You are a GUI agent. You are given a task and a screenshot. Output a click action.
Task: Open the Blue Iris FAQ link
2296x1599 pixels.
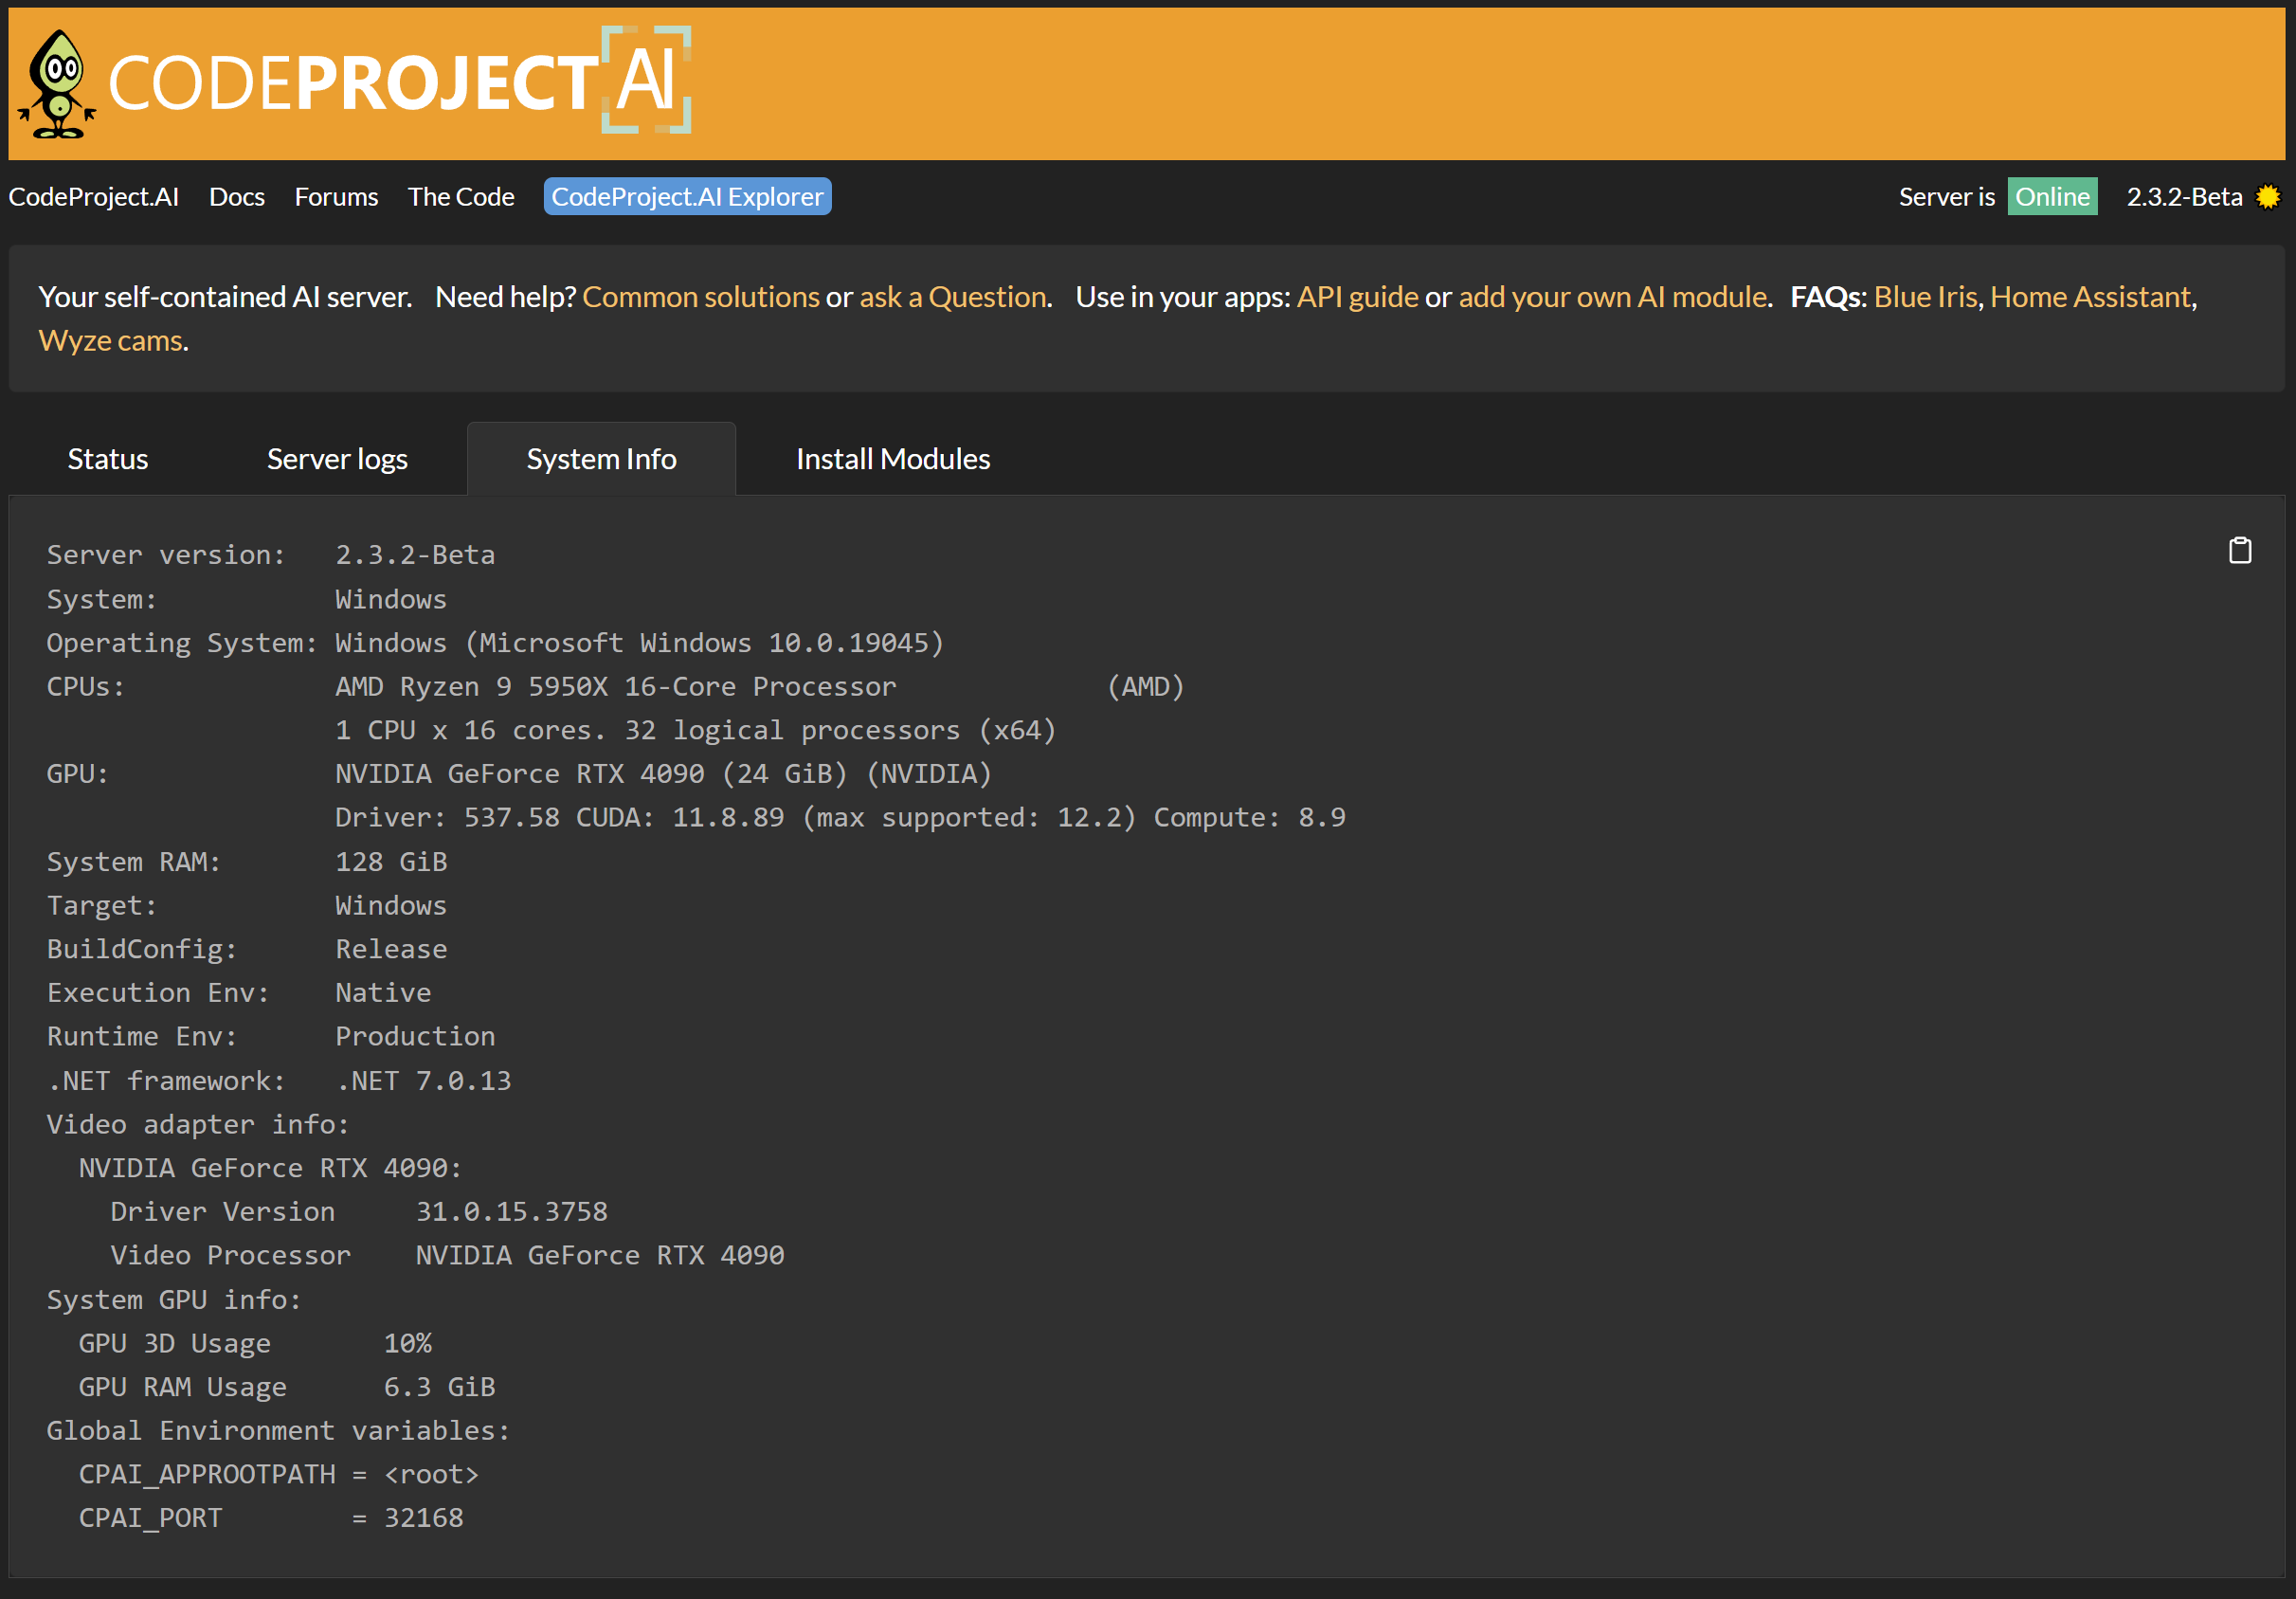pos(1925,297)
